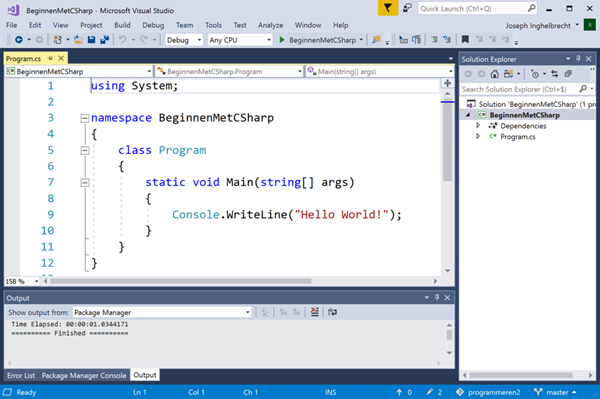Open the Any CPU platform dropdown

tap(240, 40)
